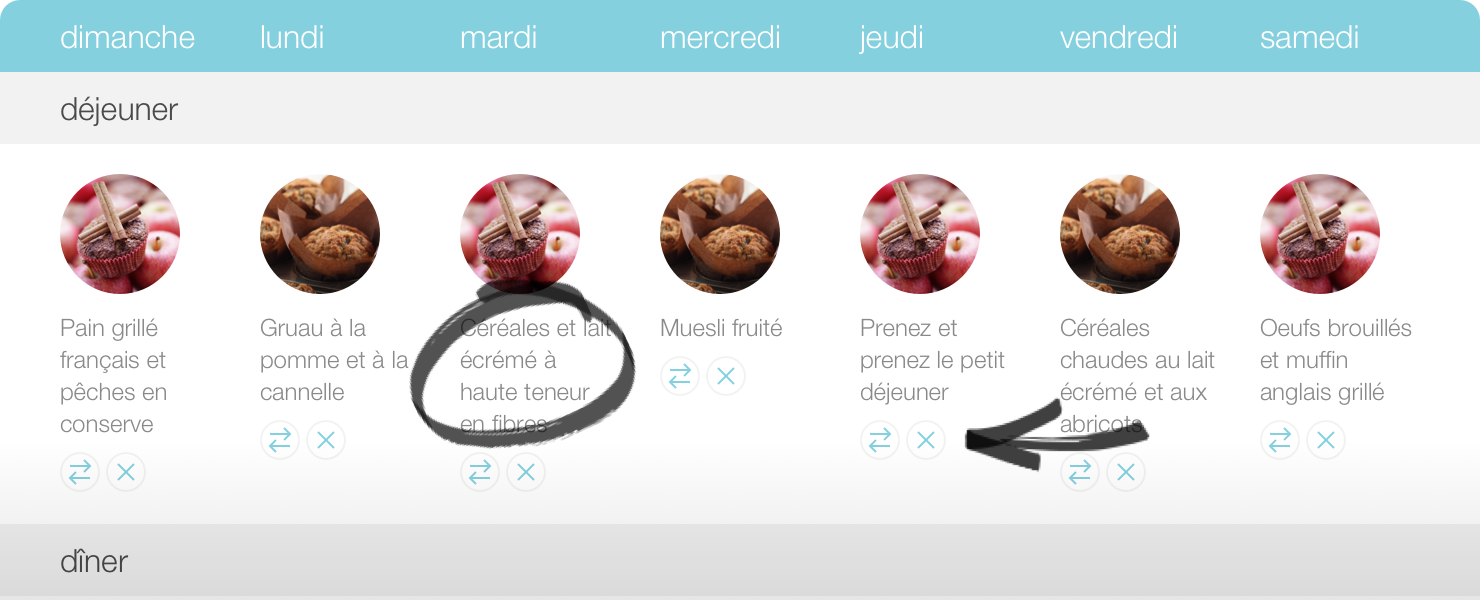Swap the jeudi breakfast meal
This screenshot has height=600, width=1480.
click(880, 440)
